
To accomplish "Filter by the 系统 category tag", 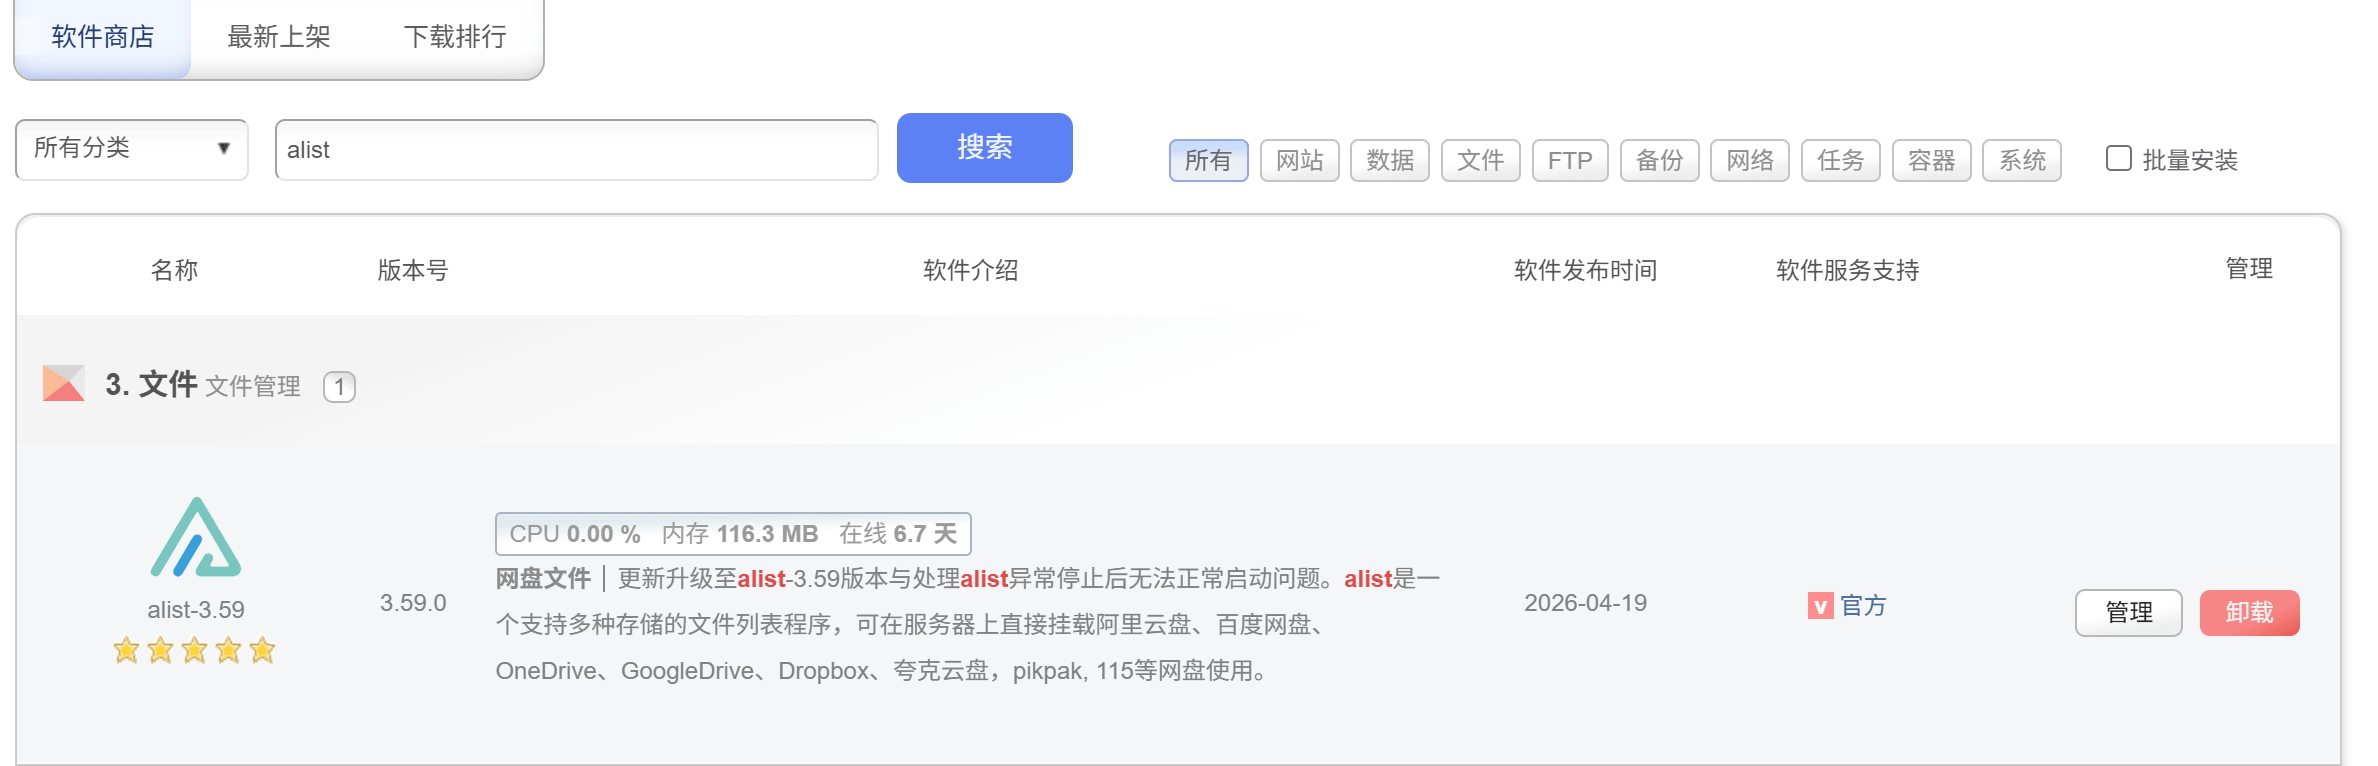I will pos(2022,160).
